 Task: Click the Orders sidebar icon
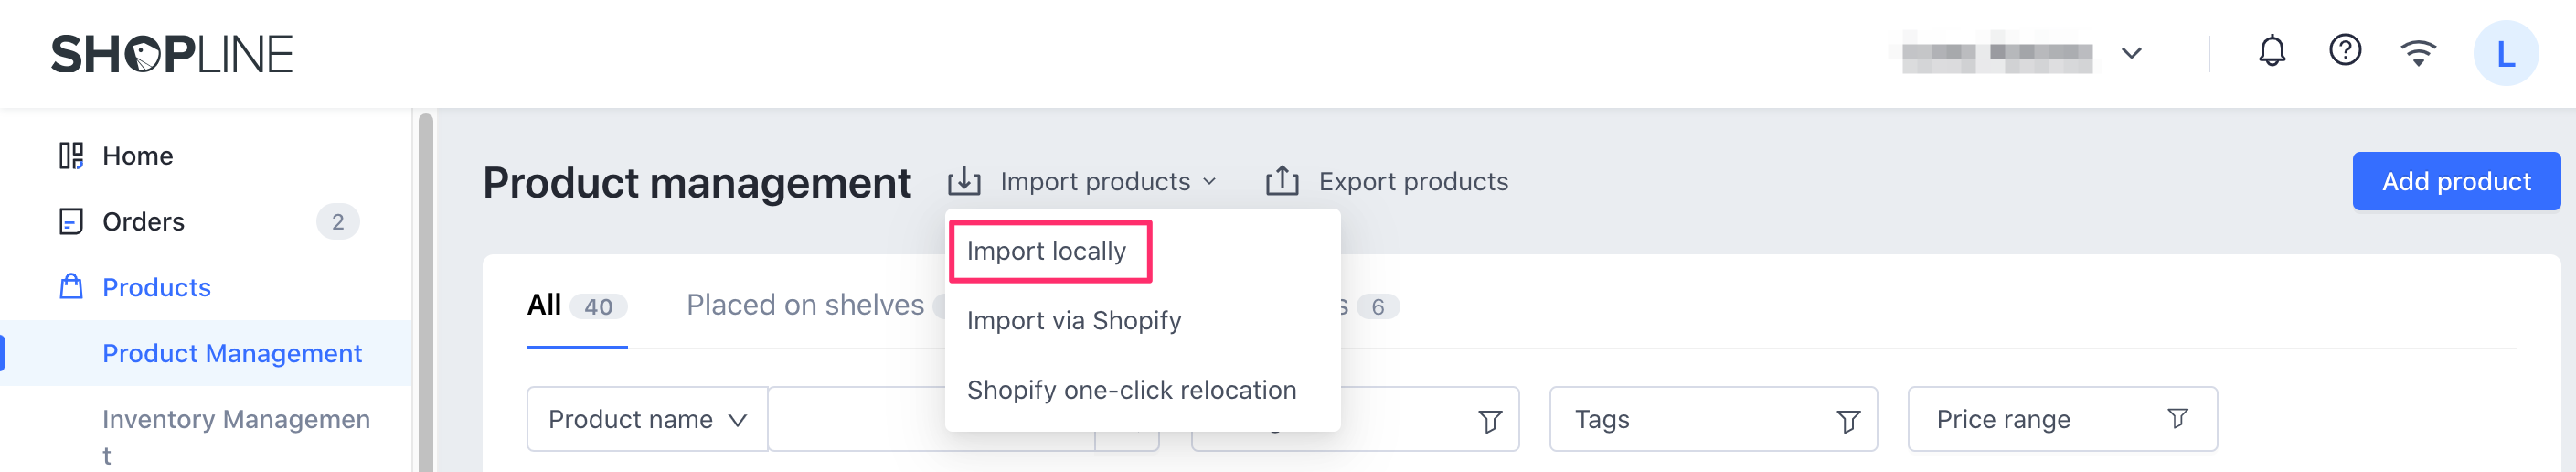pyautogui.click(x=71, y=222)
